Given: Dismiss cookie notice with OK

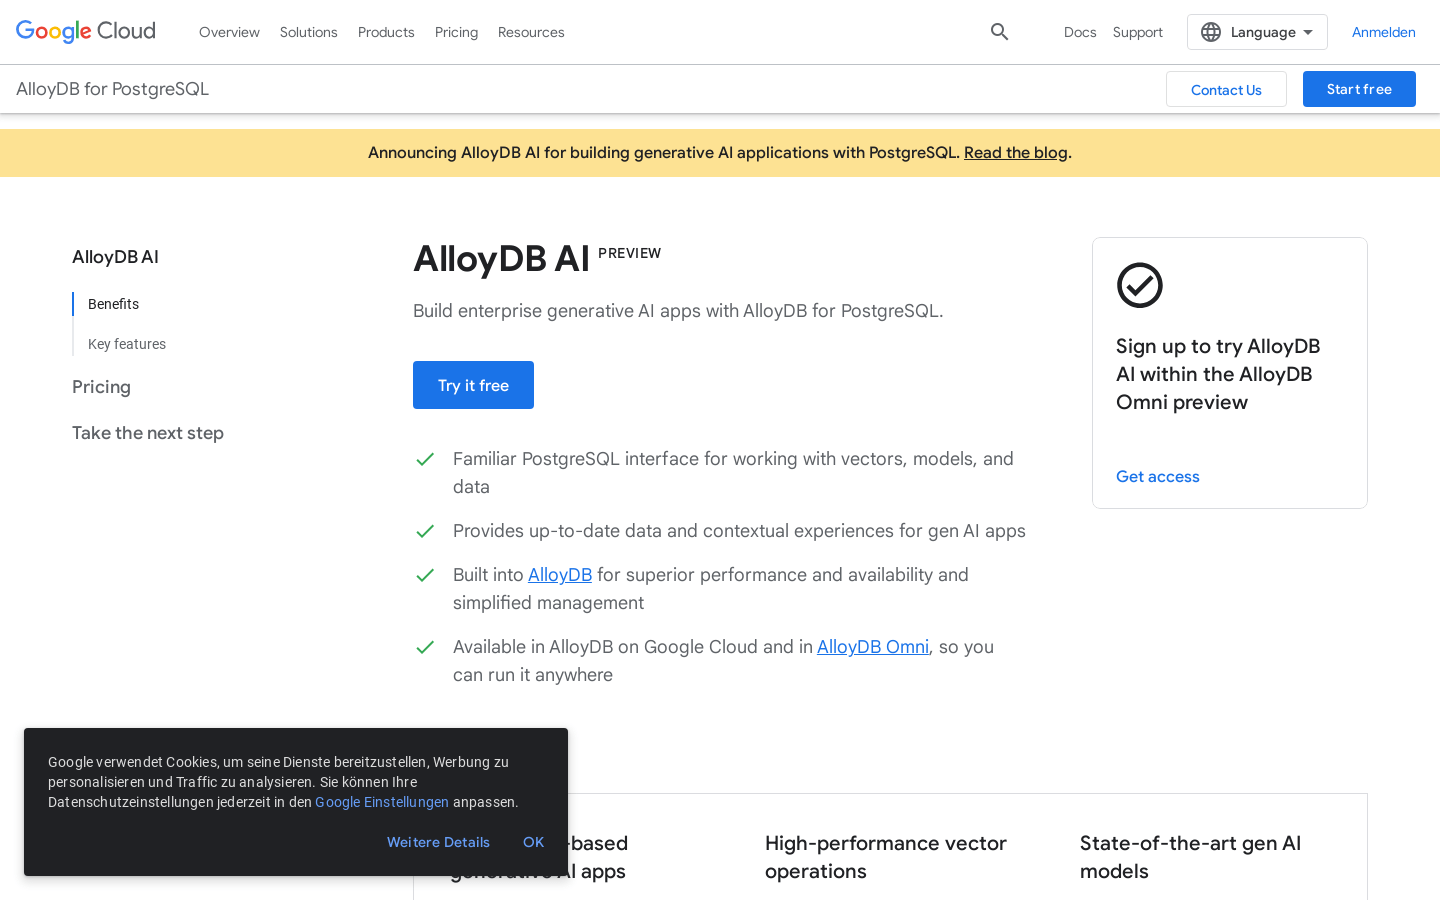Looking at the screenshot, I should (x=533, y=842).
